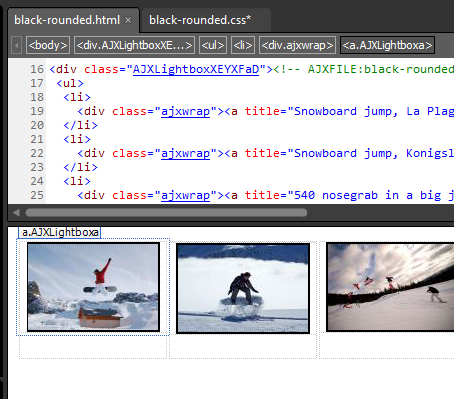Select the middle snowboarder crouching thumbnail
Viewport: 454px width, 399px height.
[x=243, y=288]
